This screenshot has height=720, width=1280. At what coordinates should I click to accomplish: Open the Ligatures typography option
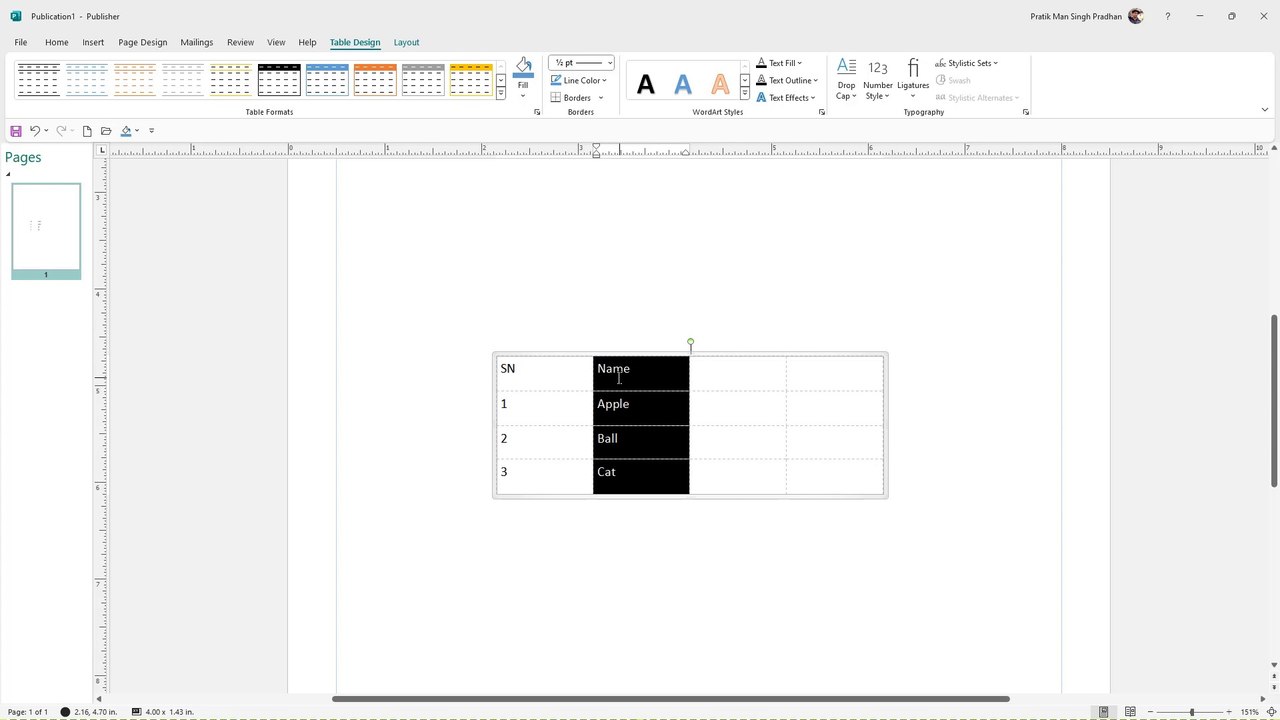point(913,79)
